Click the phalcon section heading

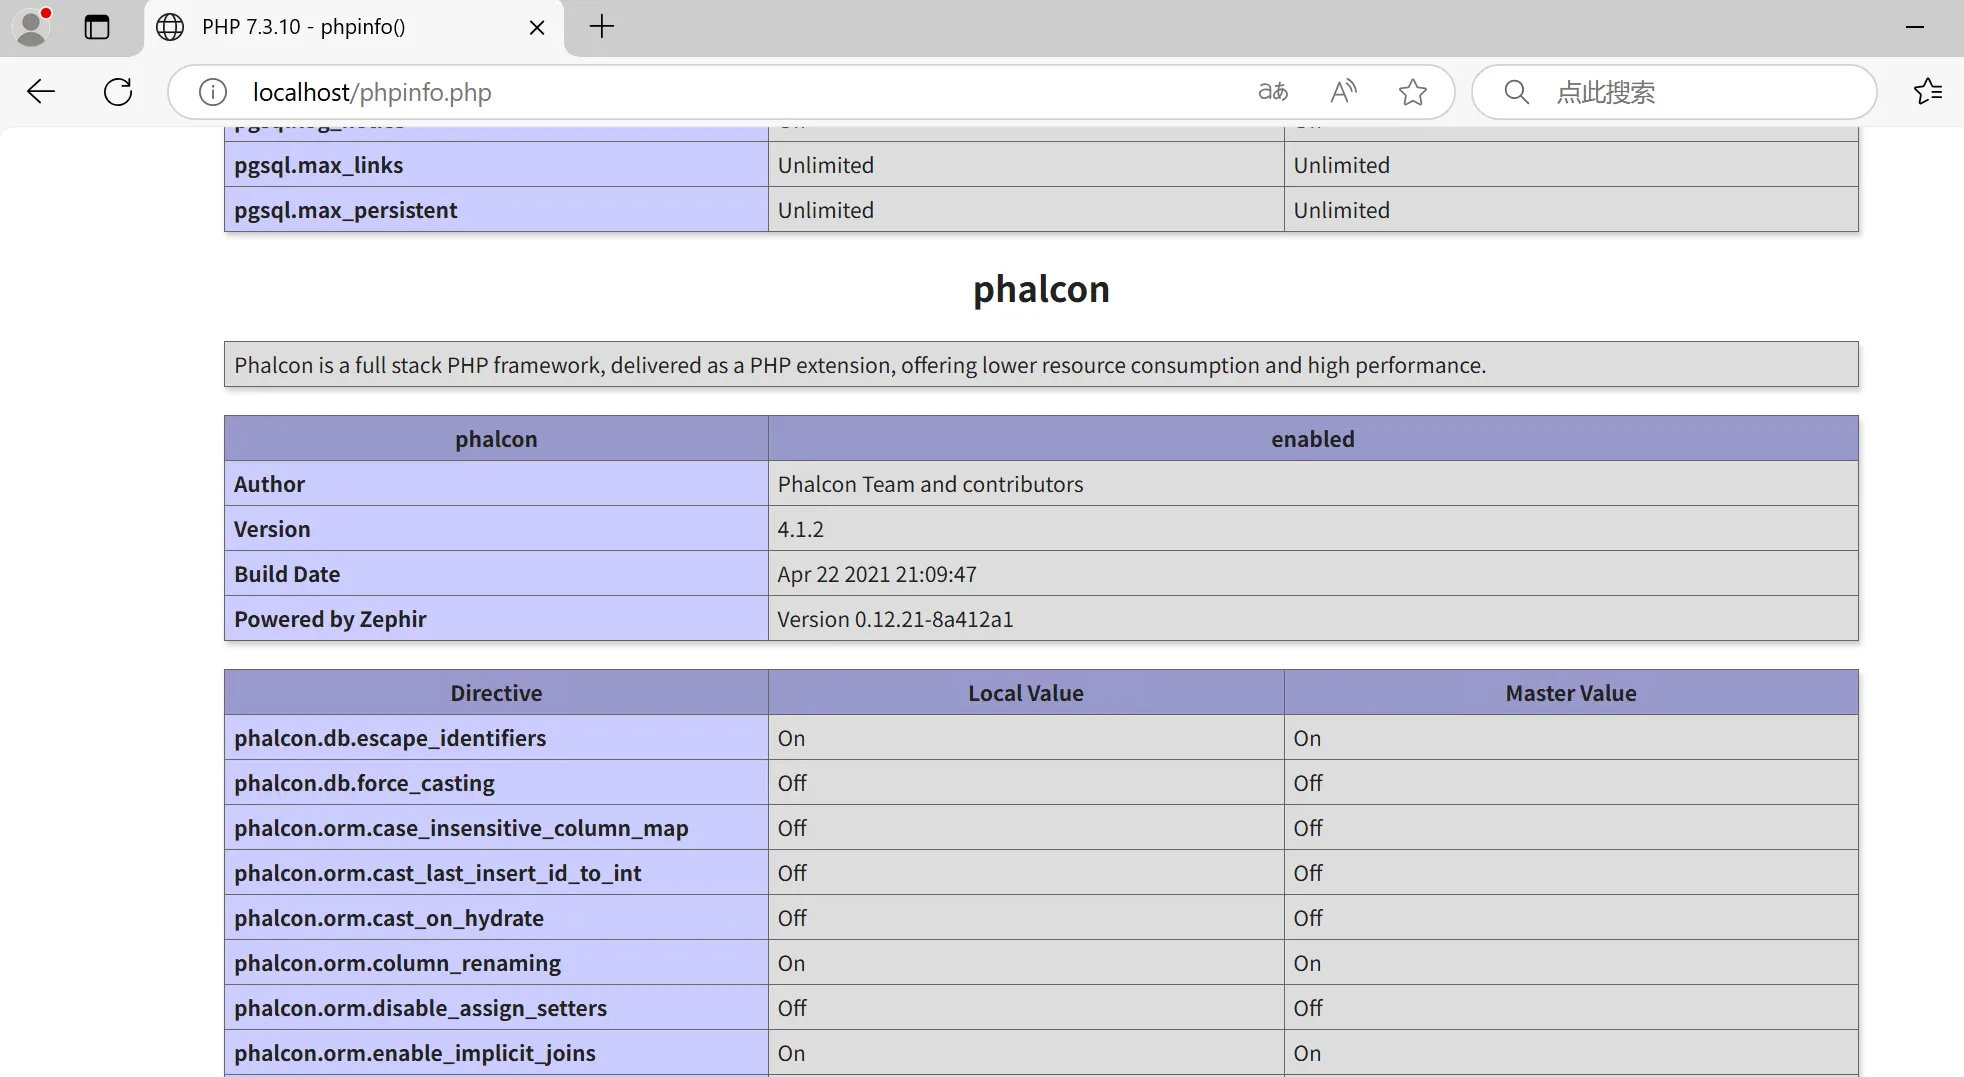[1041, 289]
